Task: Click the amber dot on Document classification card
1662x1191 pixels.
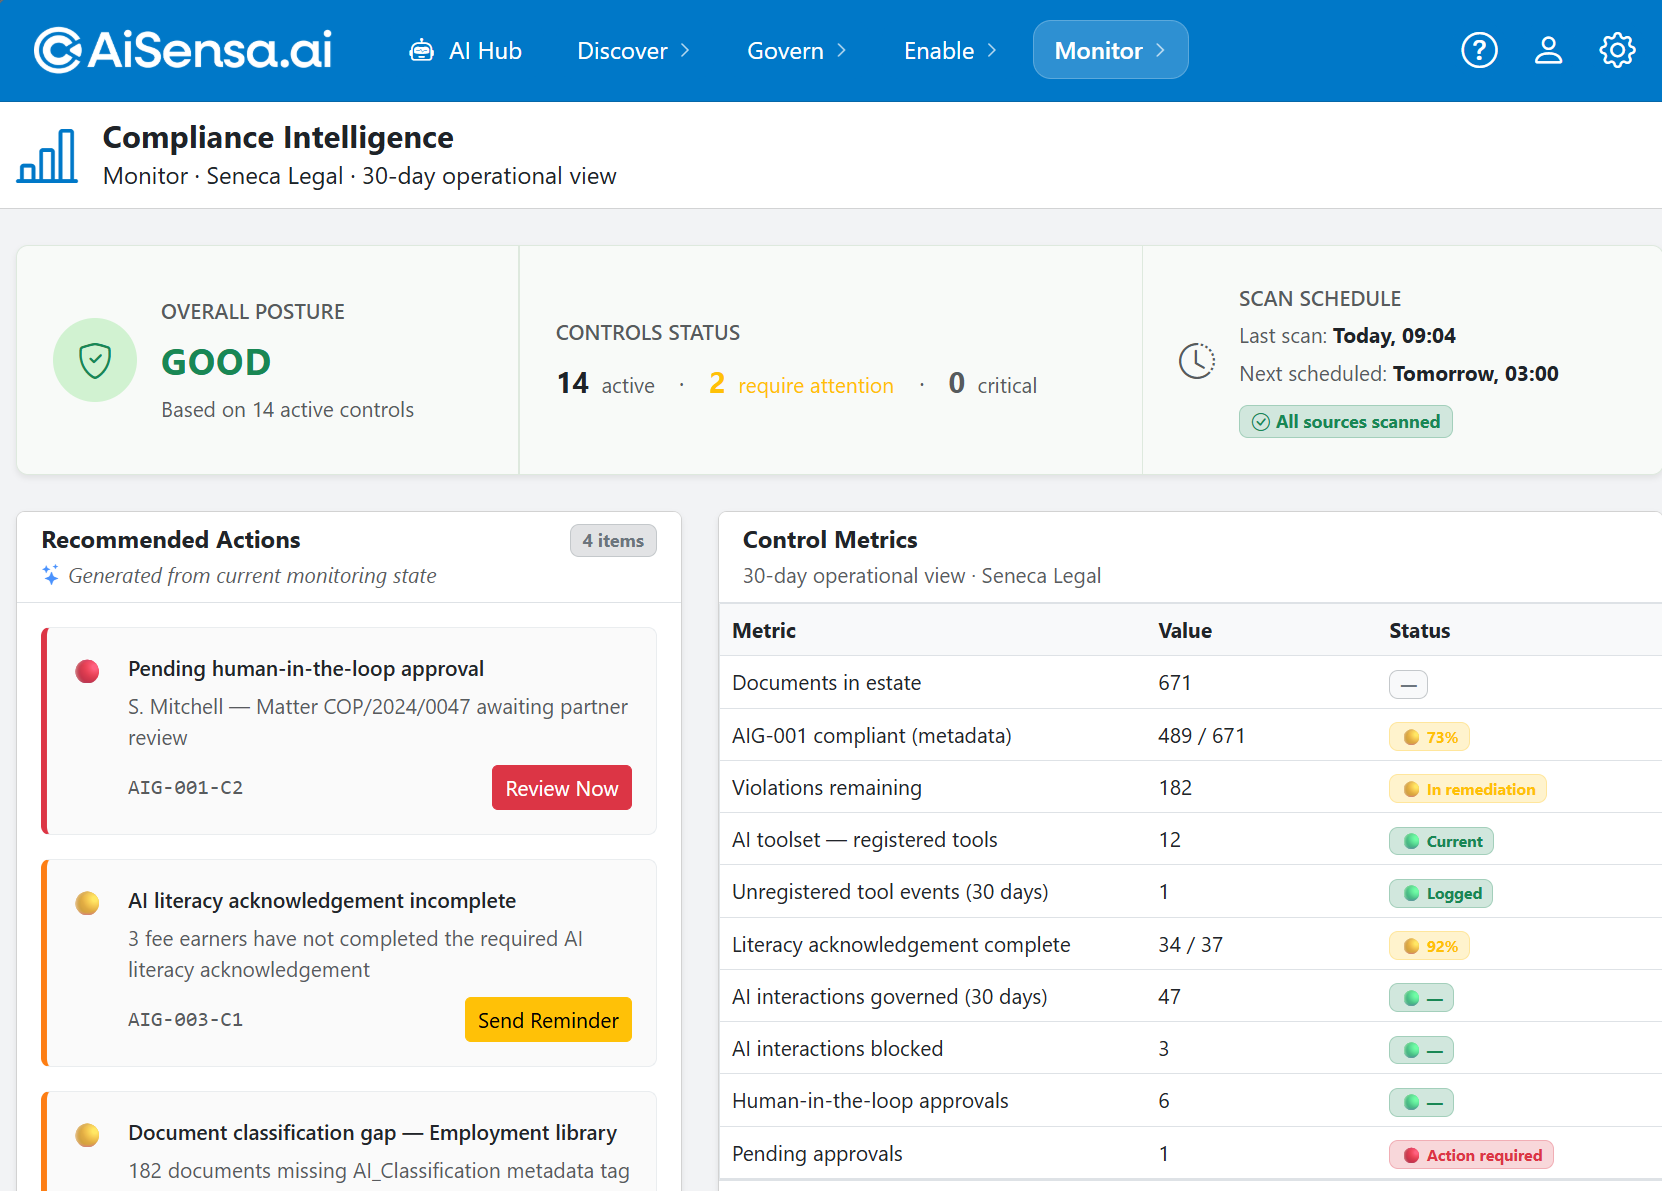Action: [x=87, y=1135]
